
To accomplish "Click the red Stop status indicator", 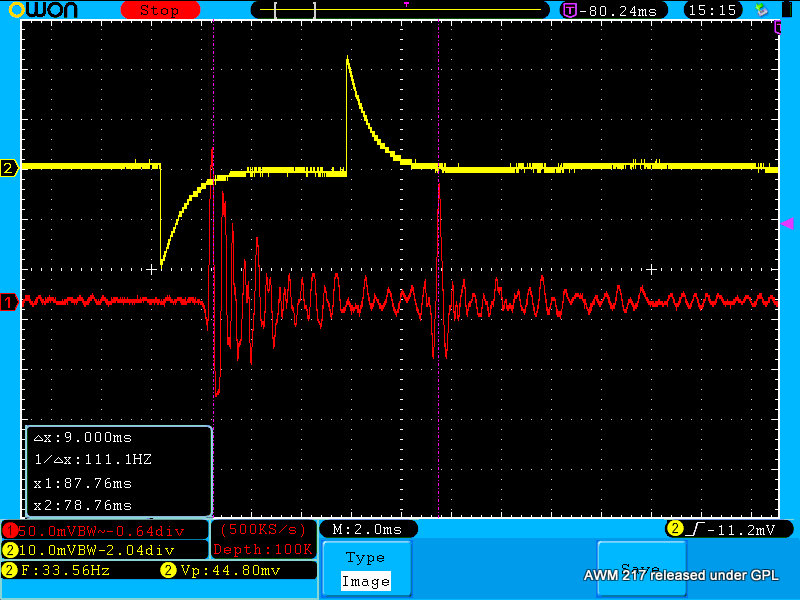I will (160, 10).
